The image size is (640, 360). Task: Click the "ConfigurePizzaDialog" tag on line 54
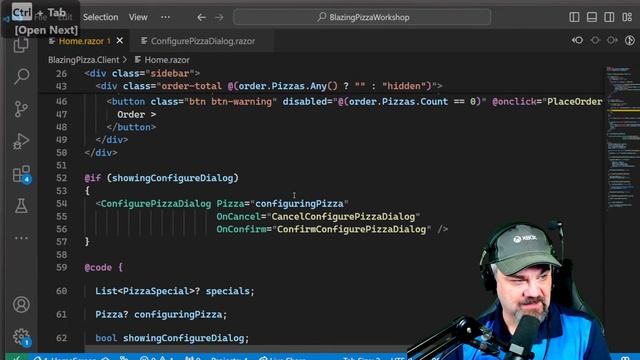(x=156, y=204)
